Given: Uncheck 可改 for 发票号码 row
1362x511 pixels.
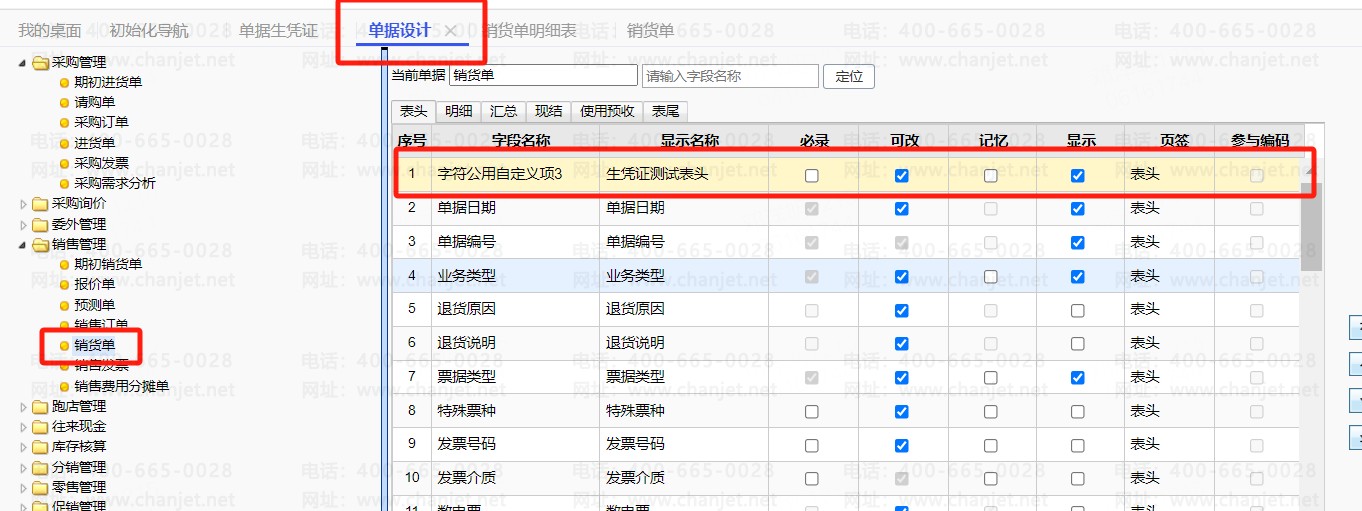Looking at the screenshot, I should pos(902,444).
